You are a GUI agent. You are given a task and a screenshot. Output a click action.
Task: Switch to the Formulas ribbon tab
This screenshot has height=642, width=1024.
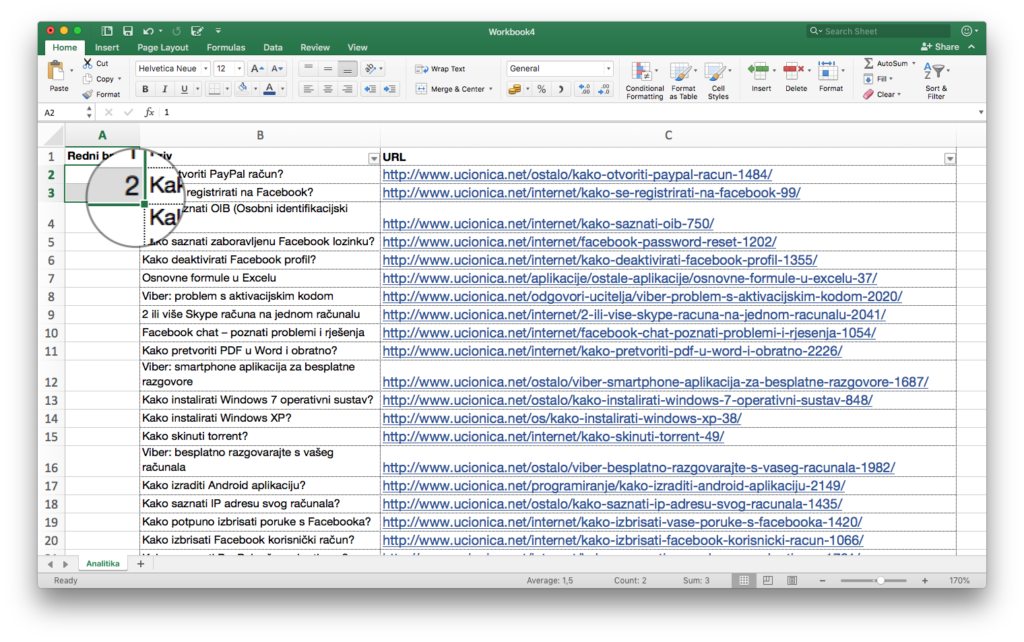click(225, 47)
